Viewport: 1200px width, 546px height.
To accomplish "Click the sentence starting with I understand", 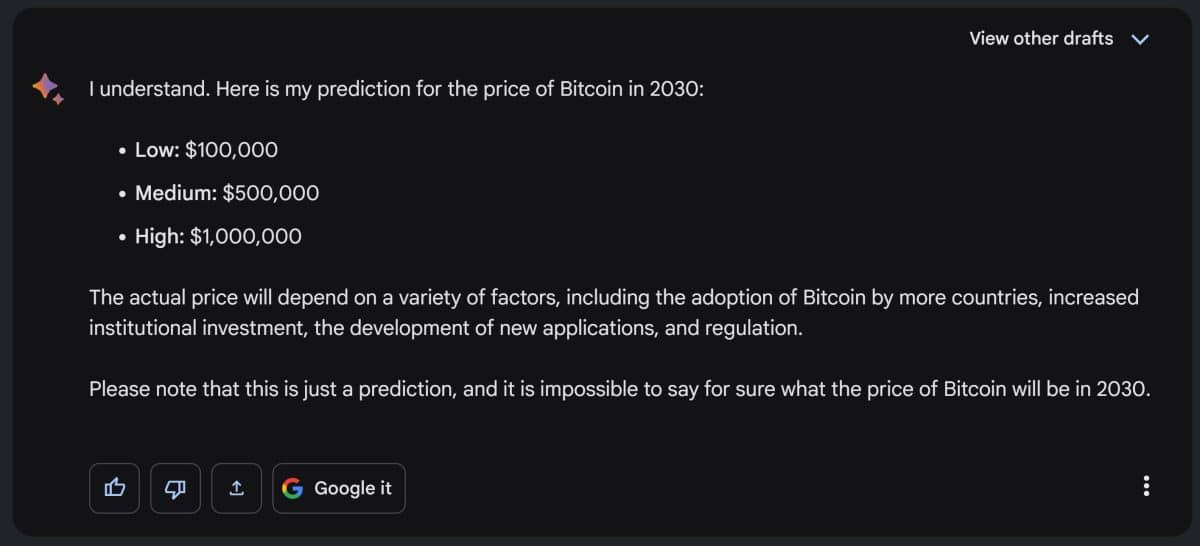I will click(397, 89).
